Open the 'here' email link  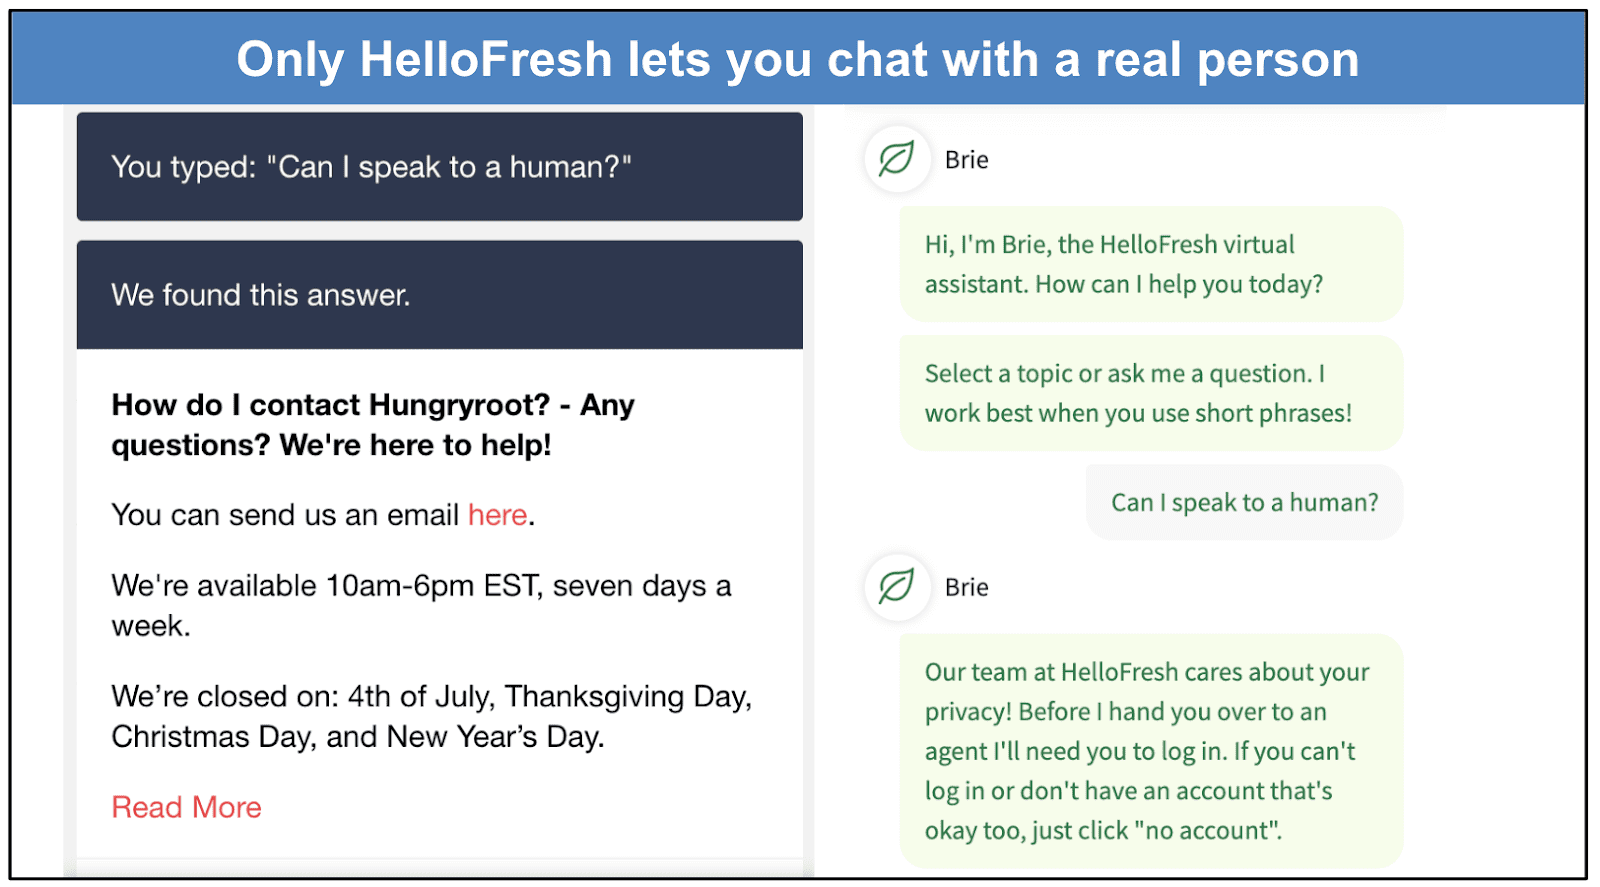(x=497, y=515)
